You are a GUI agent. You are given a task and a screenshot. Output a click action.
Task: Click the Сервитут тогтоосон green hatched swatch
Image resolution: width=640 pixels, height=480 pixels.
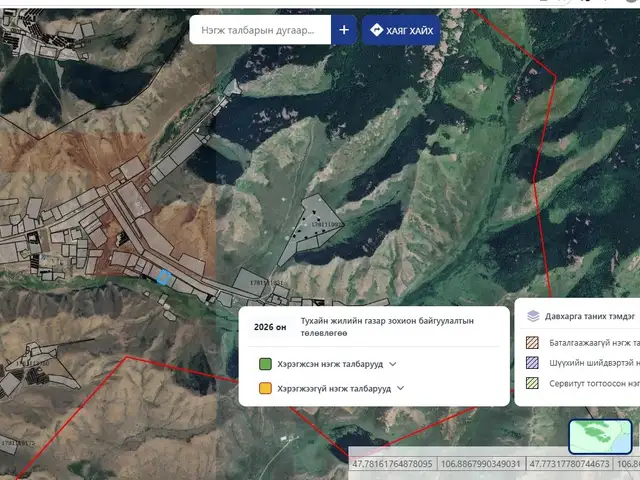pos(532,383)
